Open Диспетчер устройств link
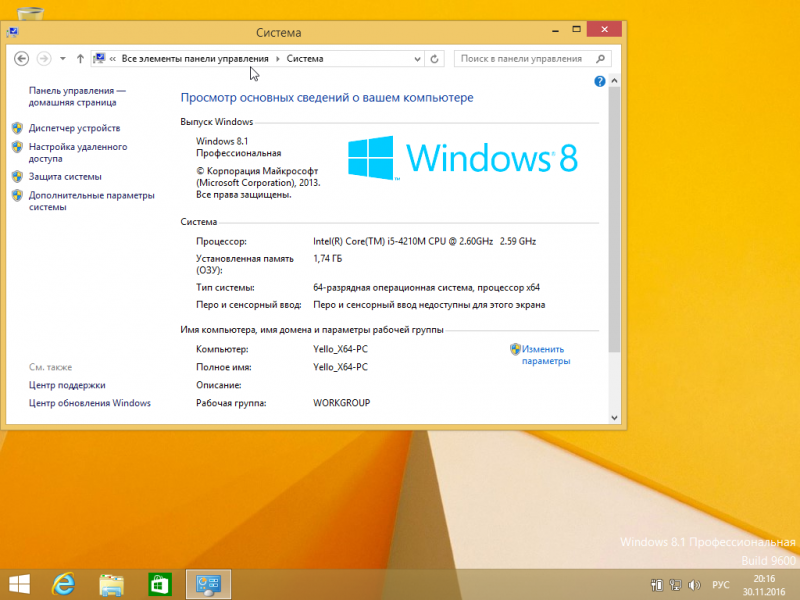The width and height of the screenshot is (800, 600). click(74, 128)
